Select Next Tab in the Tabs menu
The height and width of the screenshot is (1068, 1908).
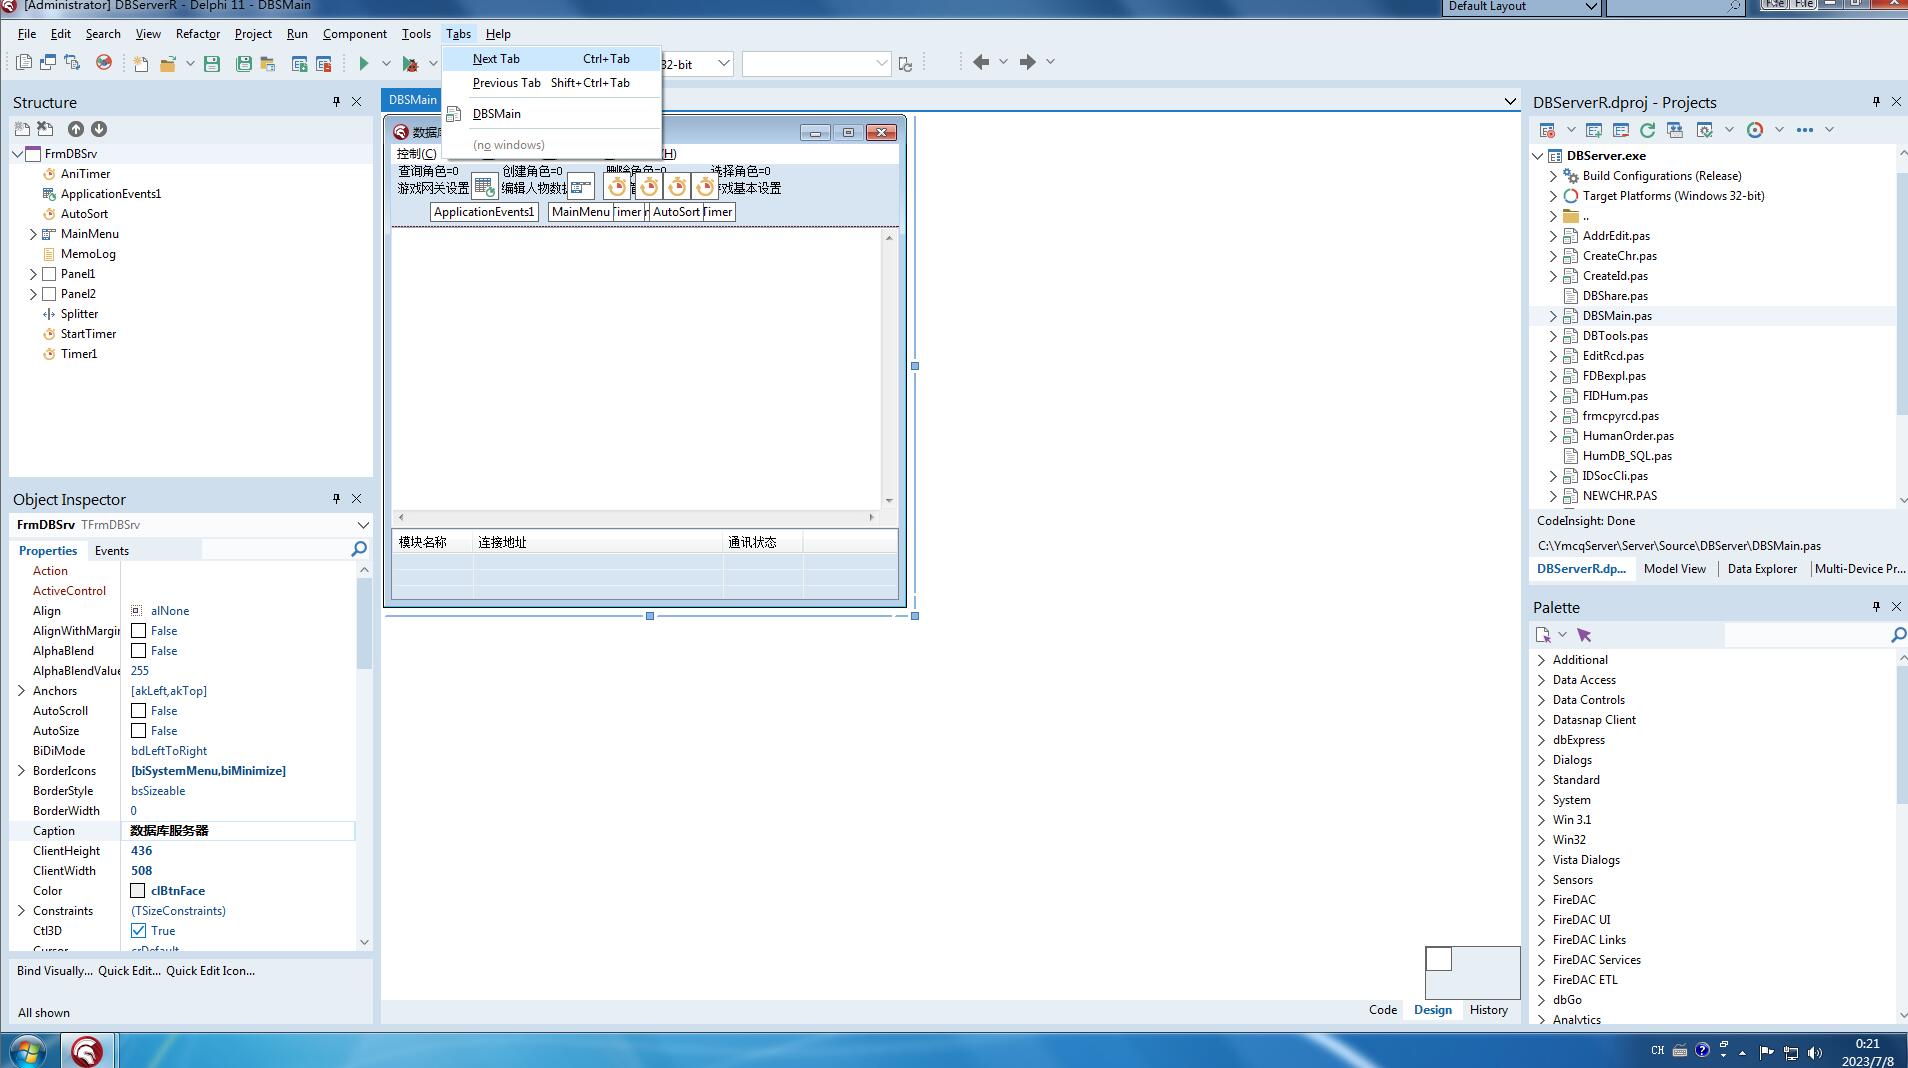pos(551,59)
